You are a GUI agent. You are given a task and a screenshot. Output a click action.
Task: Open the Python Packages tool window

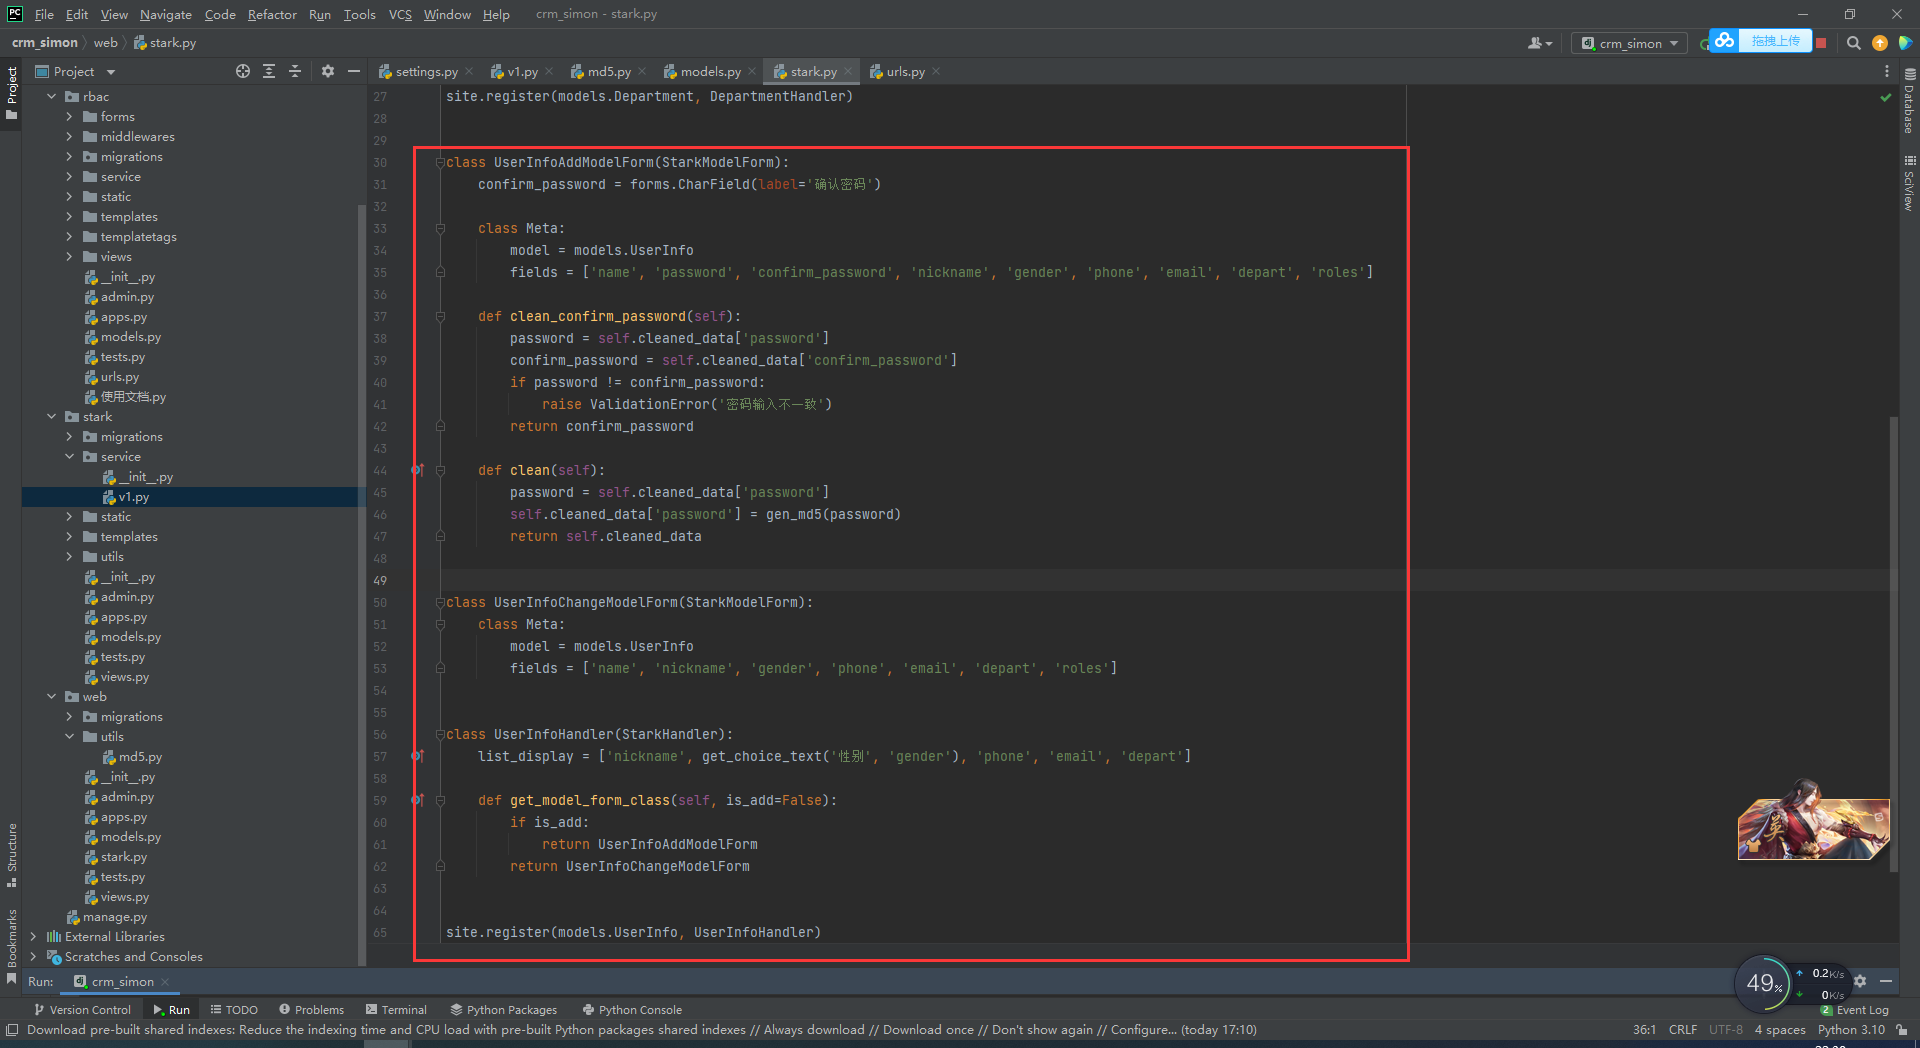(504, 1010)
